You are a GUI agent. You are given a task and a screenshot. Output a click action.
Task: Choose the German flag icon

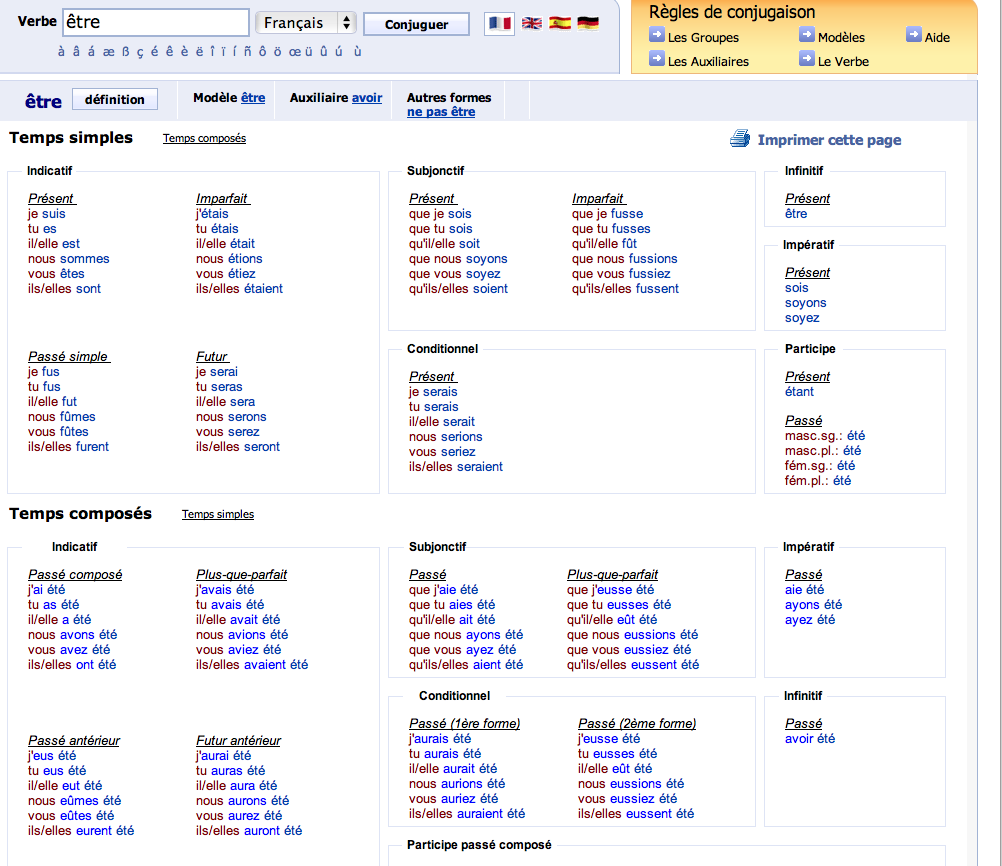point(588,23)
